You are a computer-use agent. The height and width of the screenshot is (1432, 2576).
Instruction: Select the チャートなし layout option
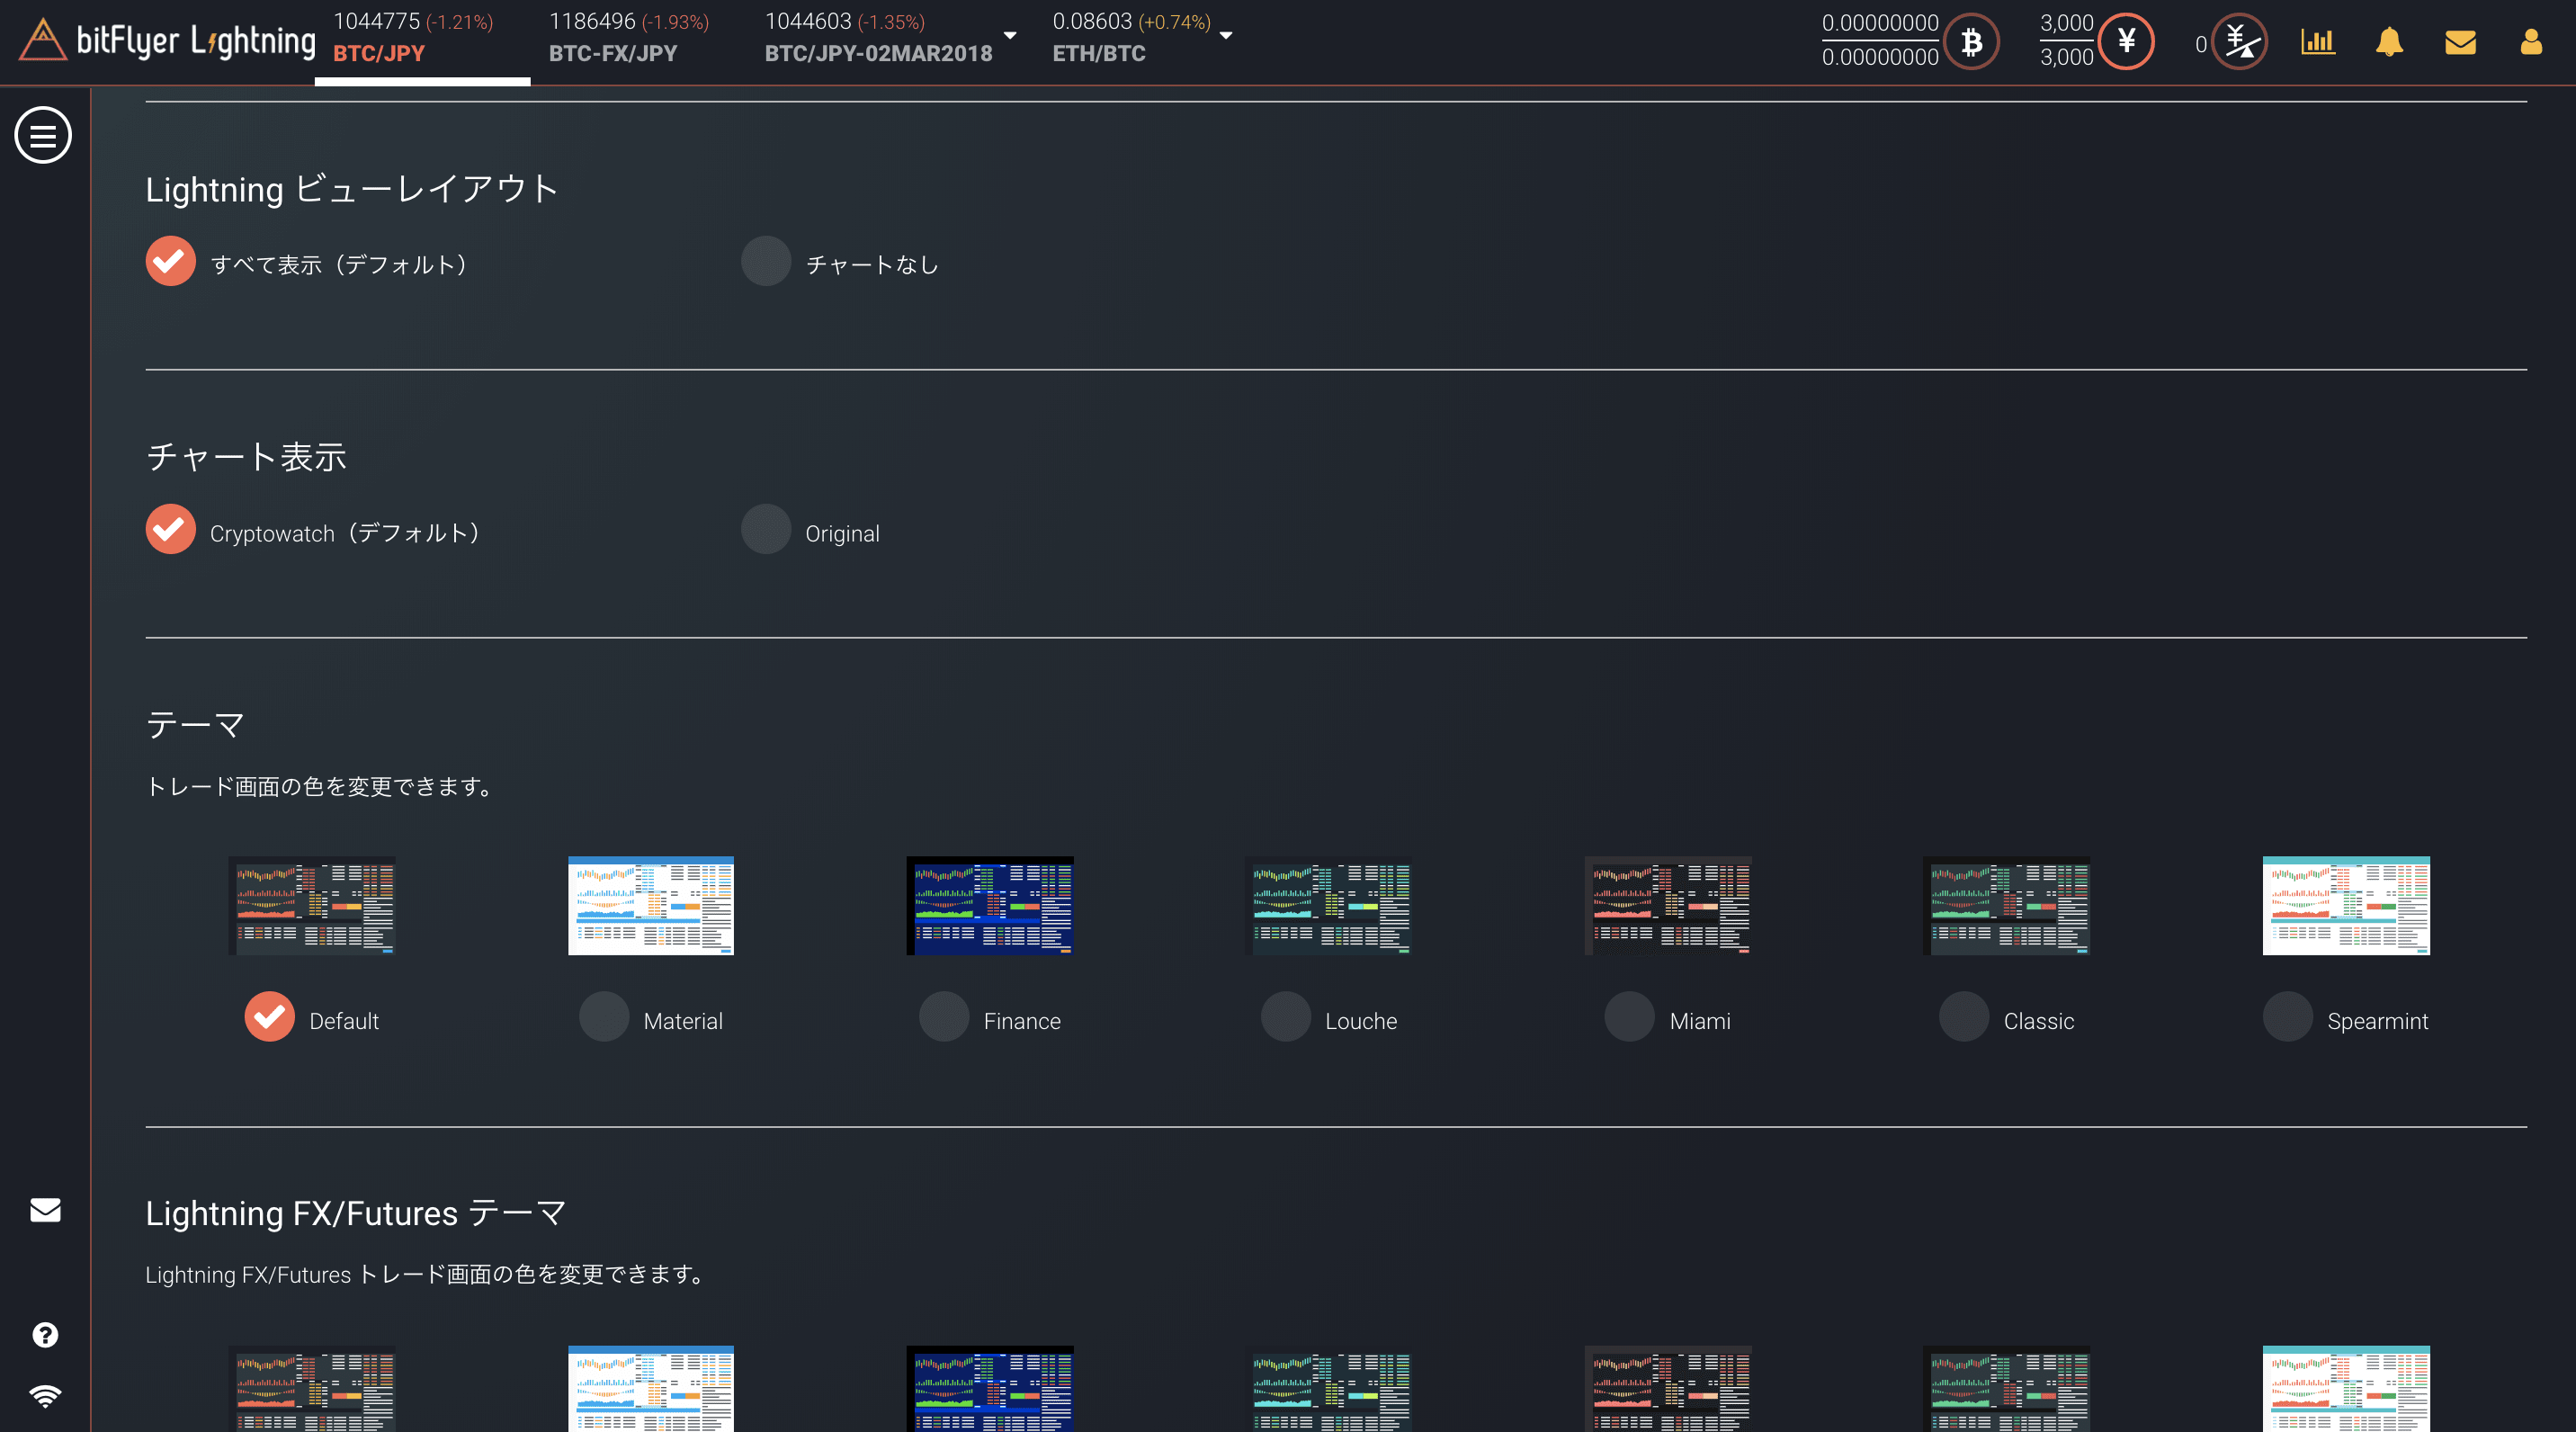766,261
